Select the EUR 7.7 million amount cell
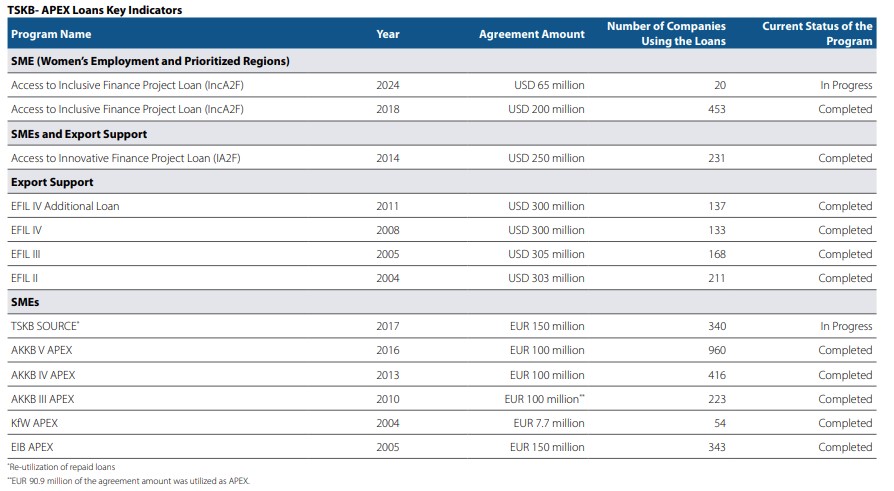The image size is (894, 491). pos(548,423)
